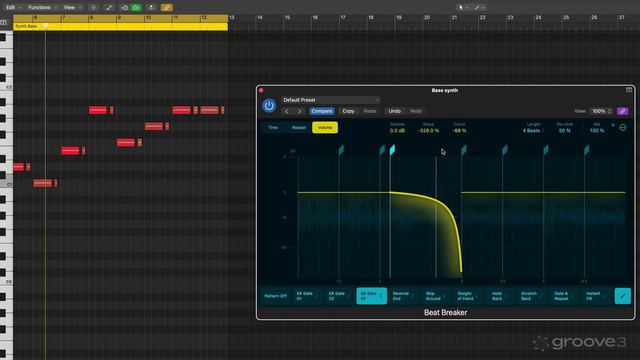Image resolution: width=640 pixels, height=360 pixels.
Task: Select the lowest red MIDI note in the piano roll
Action: (42, 183)
